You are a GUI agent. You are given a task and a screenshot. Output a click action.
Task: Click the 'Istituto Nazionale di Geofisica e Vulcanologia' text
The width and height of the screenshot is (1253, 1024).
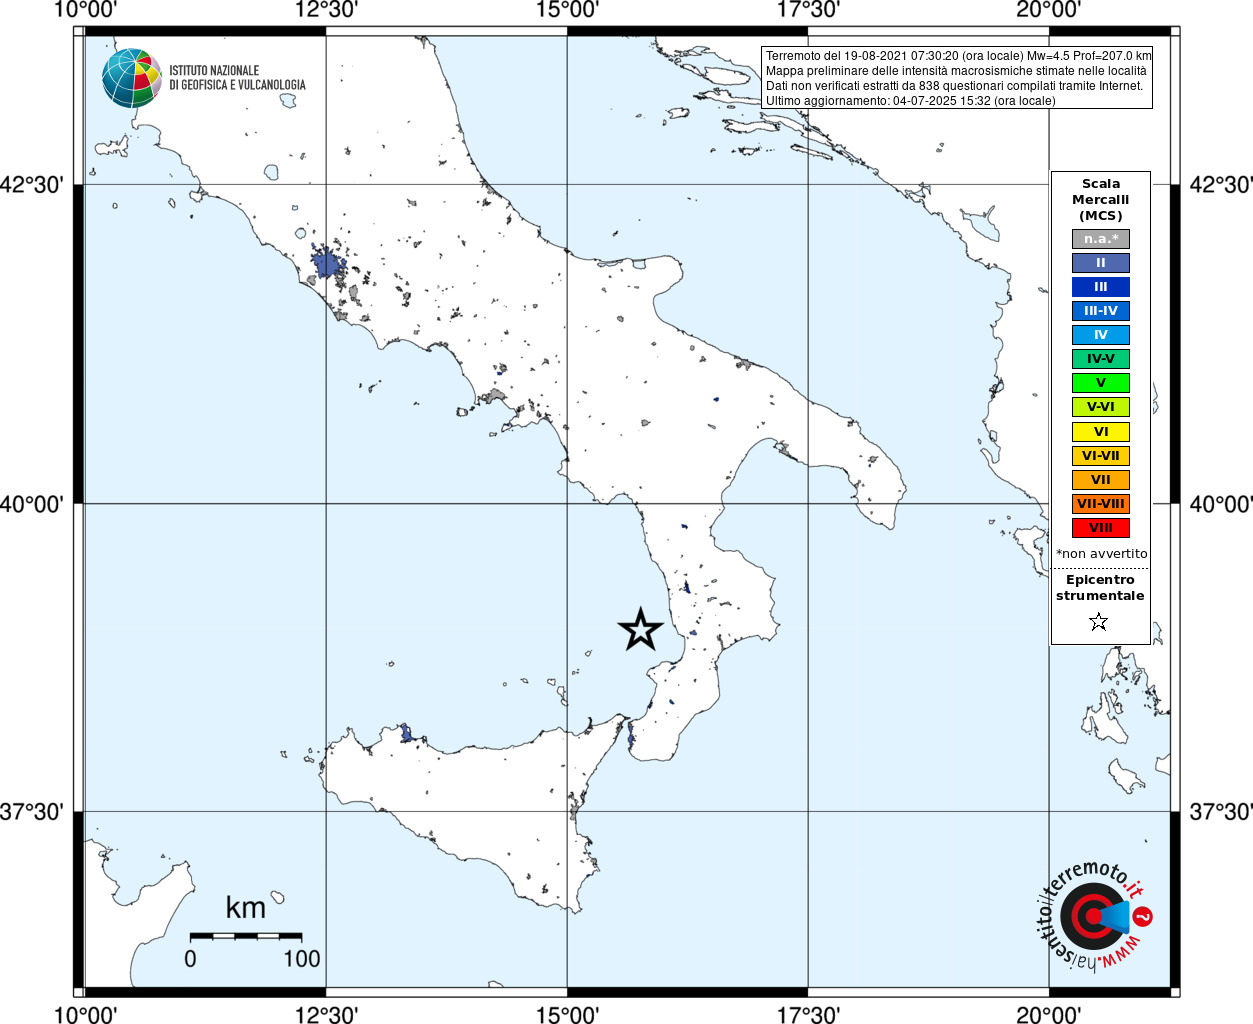[237, 78]
